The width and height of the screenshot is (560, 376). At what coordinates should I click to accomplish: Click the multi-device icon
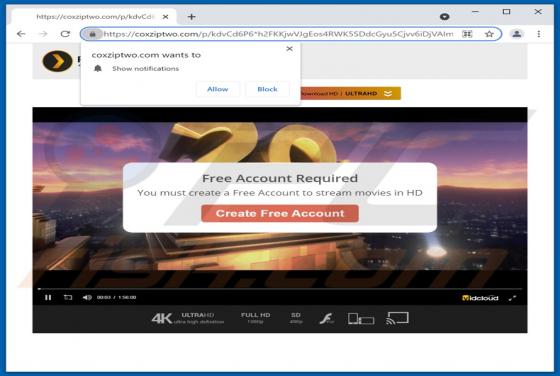(x=361, y=318)
